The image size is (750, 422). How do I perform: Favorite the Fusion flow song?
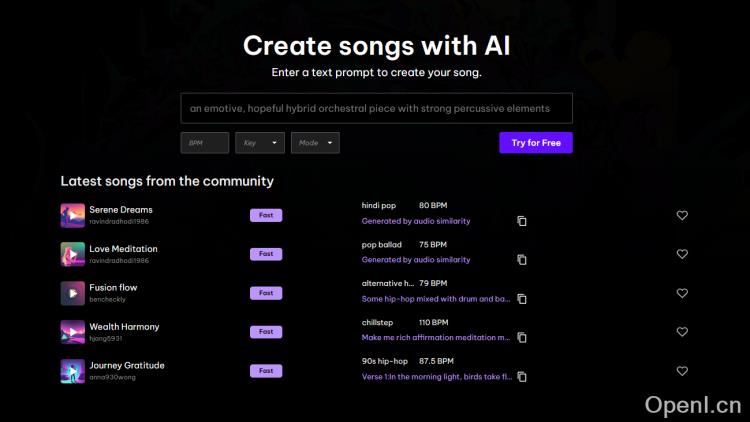pyautogui.click(x=682, y=293)
